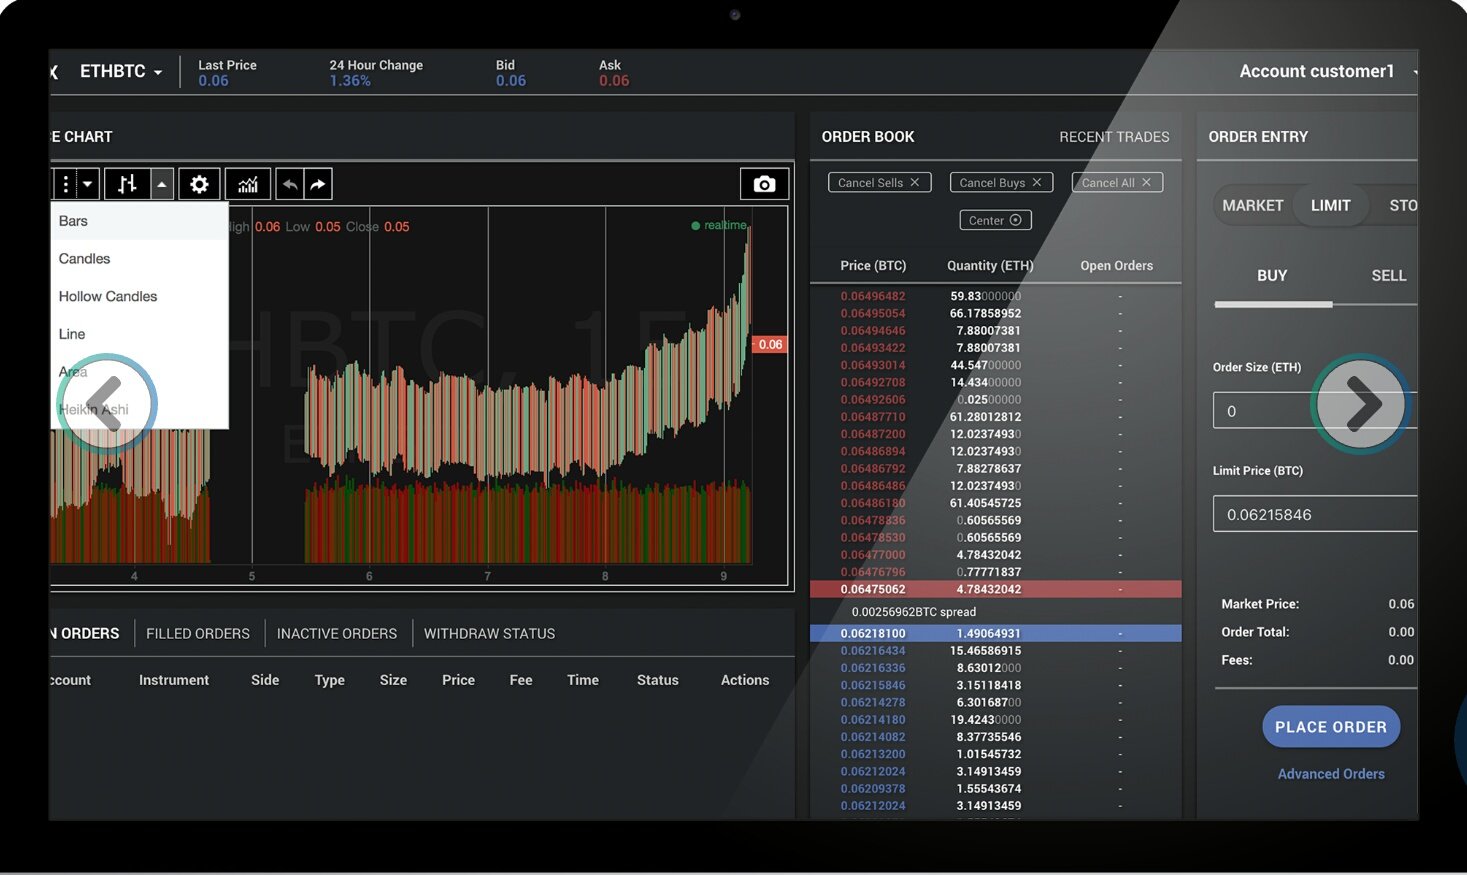Switch to the RECENT TRADES tab
This screenshot has width=1467, height=875.
pyautogui.click(x=1114, y=136)
